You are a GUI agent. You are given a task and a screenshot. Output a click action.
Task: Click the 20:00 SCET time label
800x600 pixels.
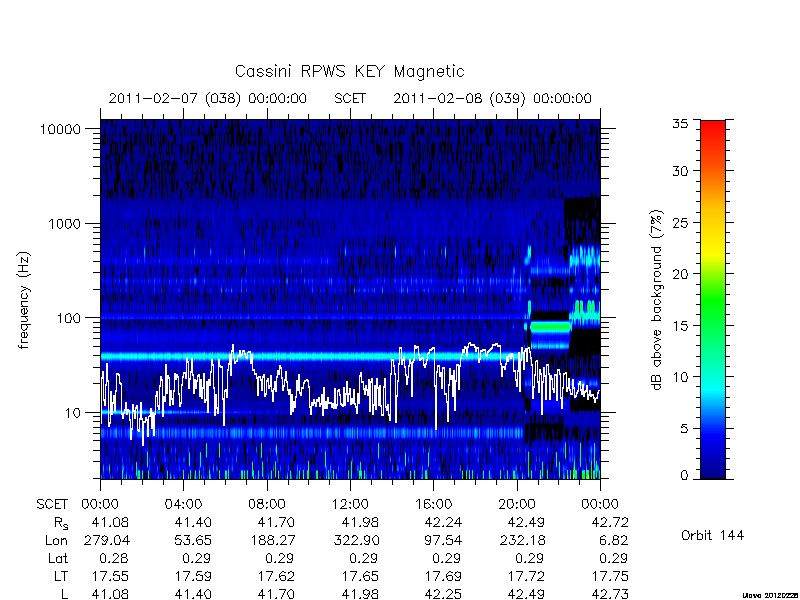(x=516, y=504)
